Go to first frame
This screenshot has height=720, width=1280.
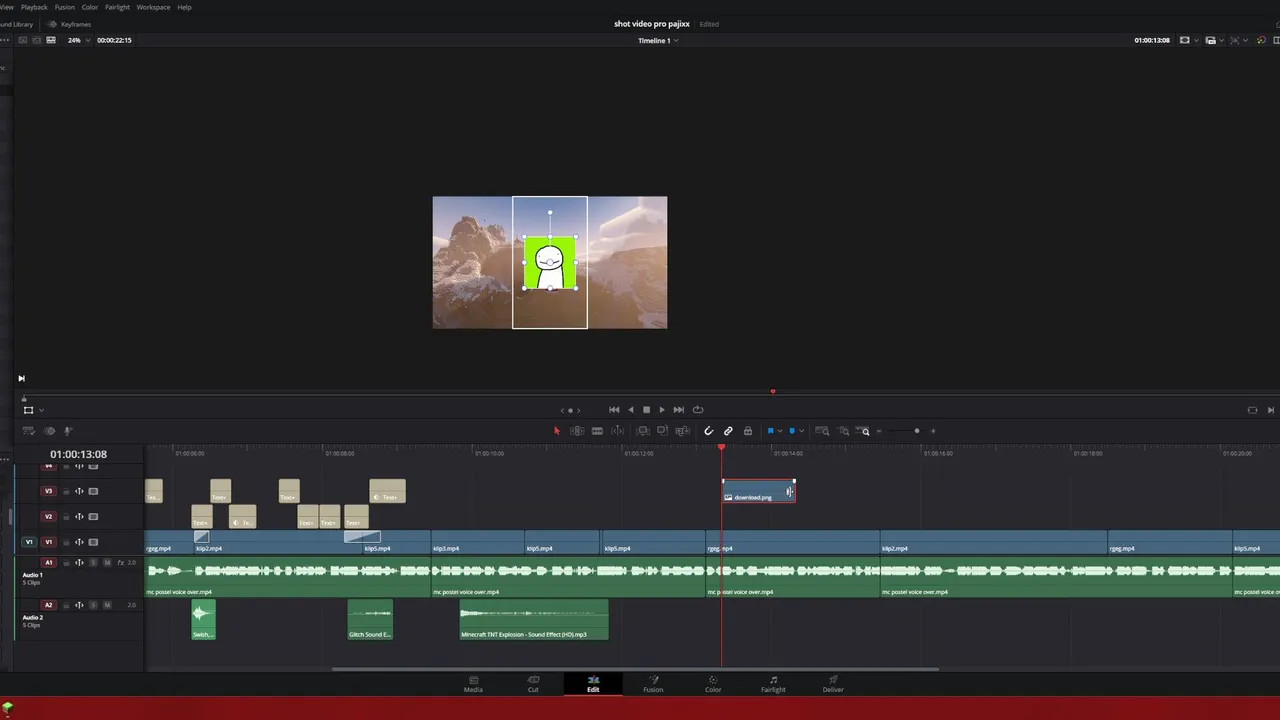pyautogui.click(x=614, y=409)
